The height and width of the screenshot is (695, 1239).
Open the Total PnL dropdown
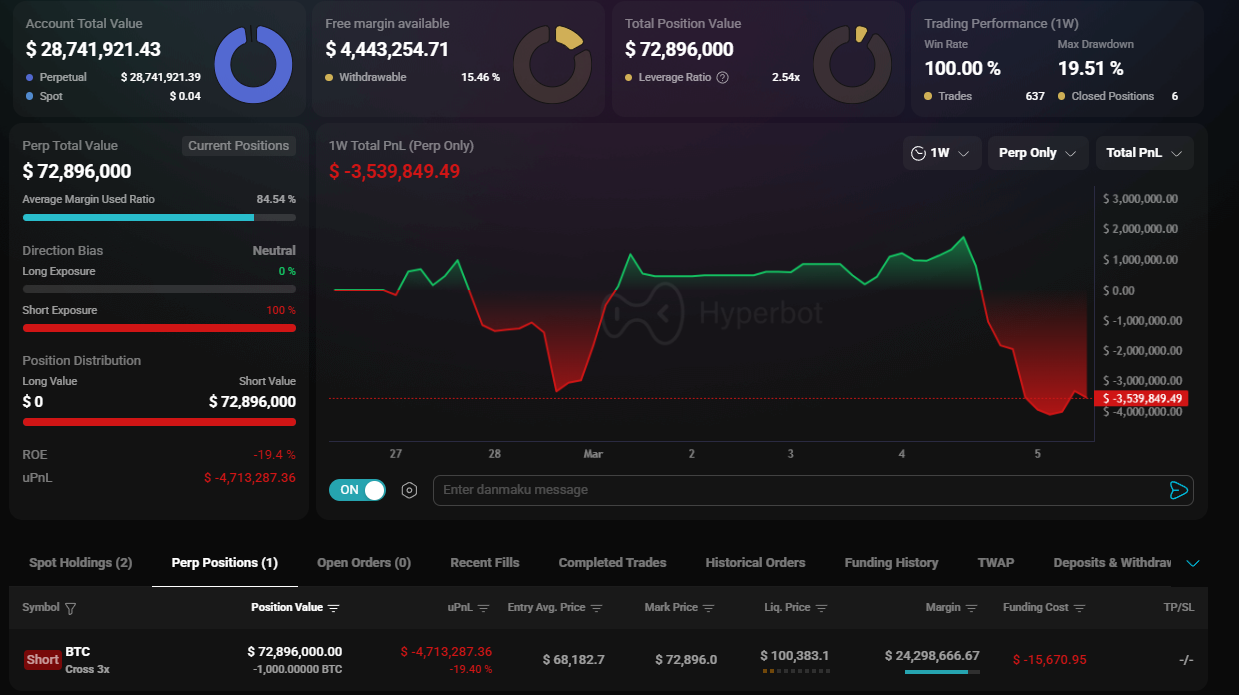tap(1144, 153)
